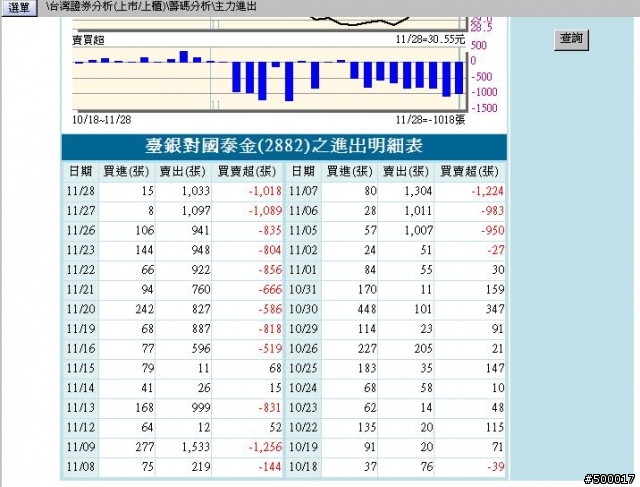Select the net value 147 for 10/25
Viewport: 640px width, 487px height.
coord(495,368)
